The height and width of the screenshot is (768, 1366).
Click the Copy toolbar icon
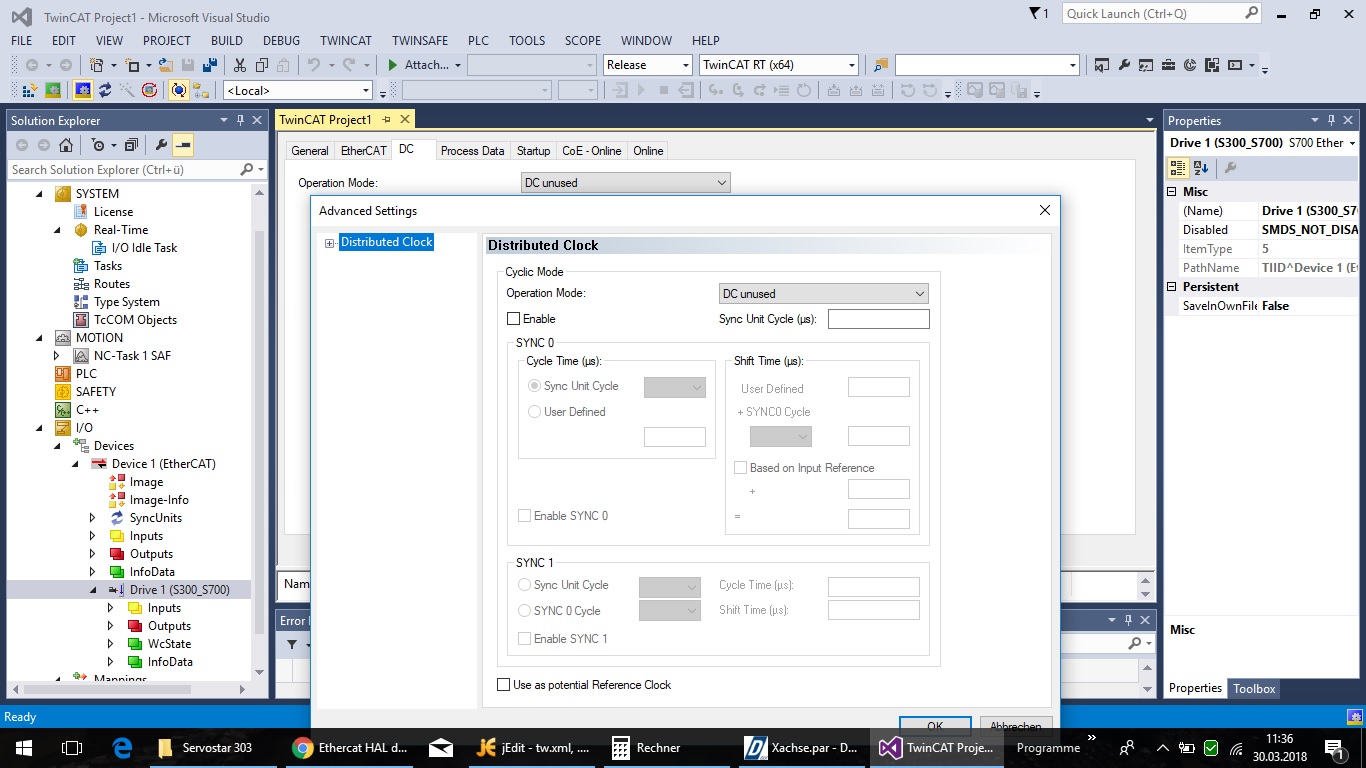[262, 65]
